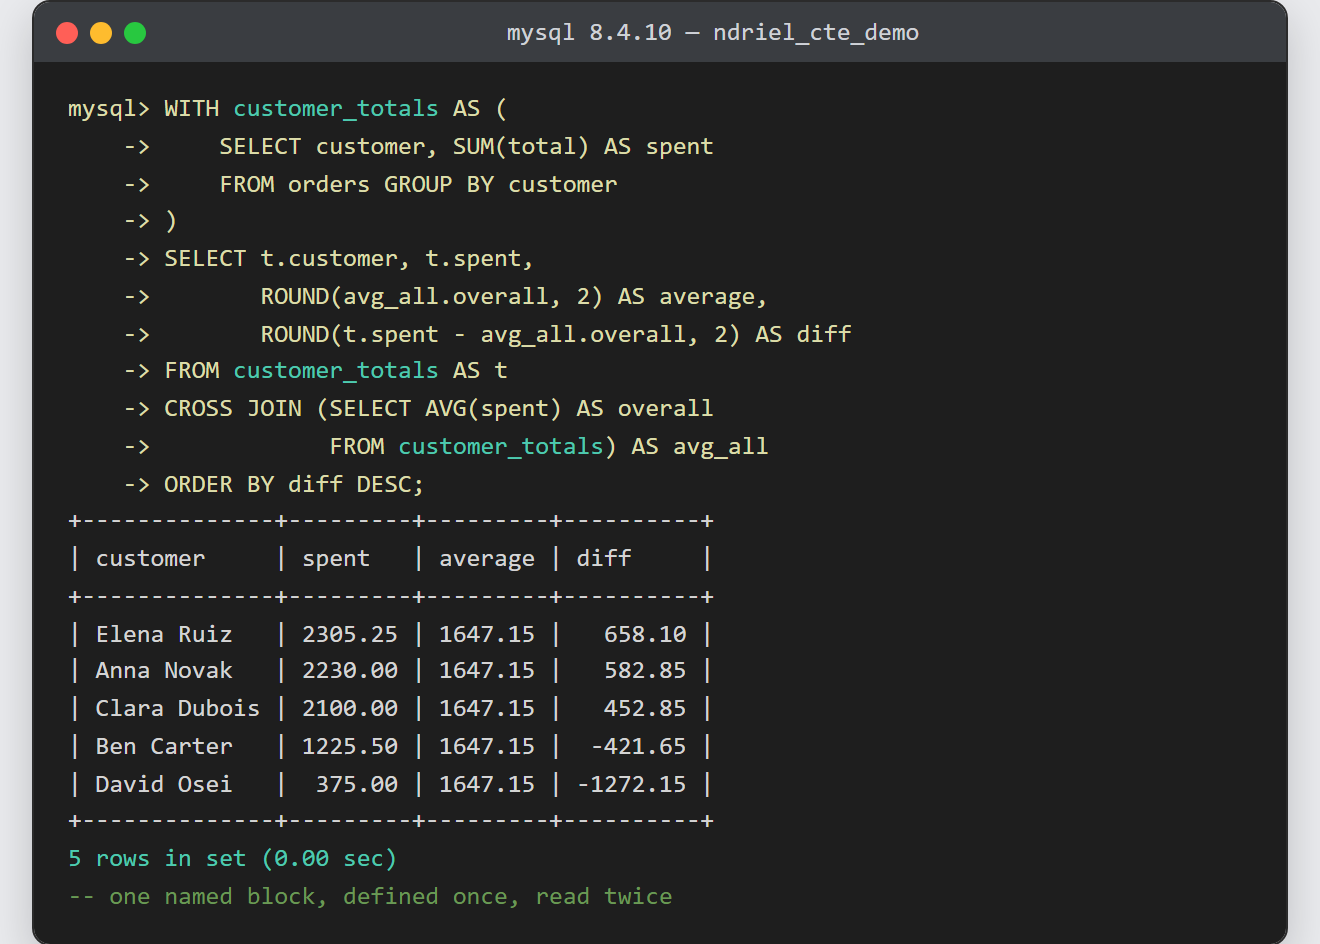Click 'AVG(spent)' in the subquery
The width and height of the screenshot is (1320, 944).
click(x=493, y=408)
